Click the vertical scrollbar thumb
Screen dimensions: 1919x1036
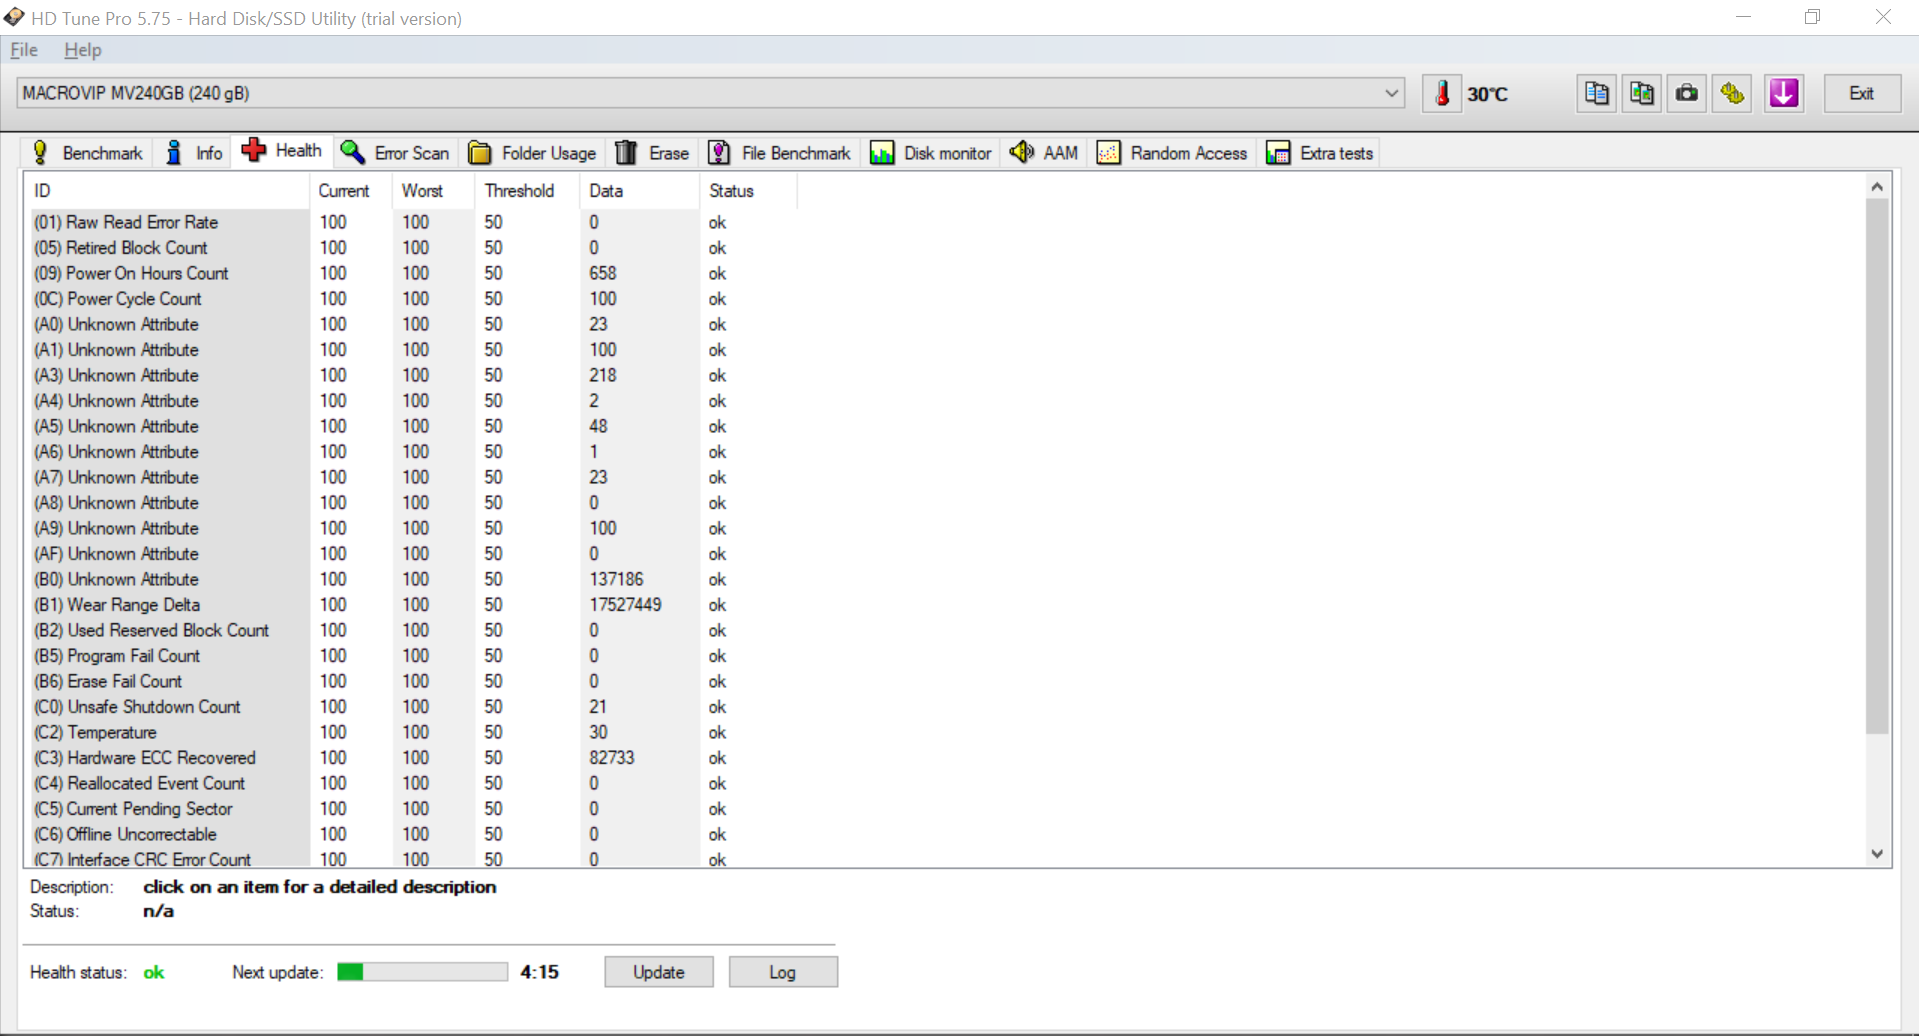coord(1877,466)
